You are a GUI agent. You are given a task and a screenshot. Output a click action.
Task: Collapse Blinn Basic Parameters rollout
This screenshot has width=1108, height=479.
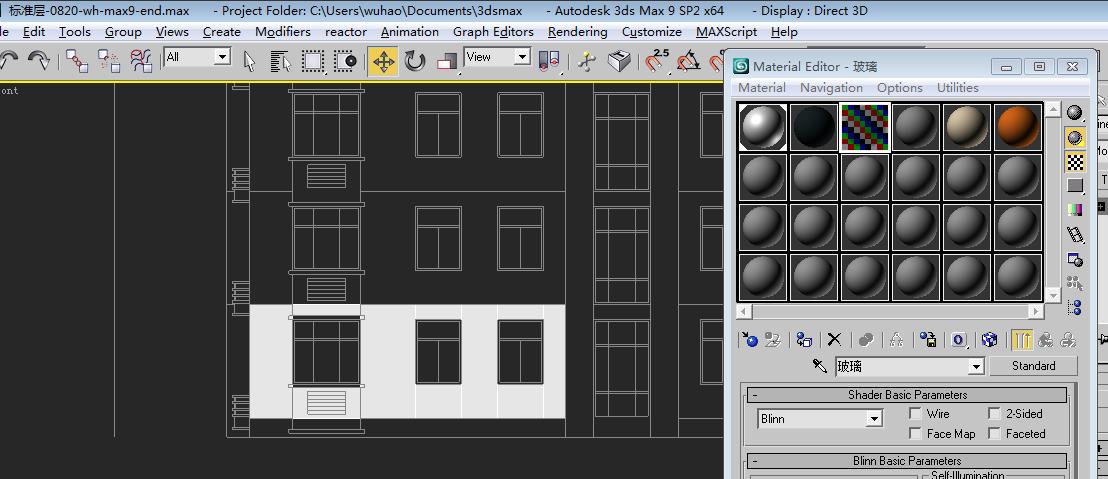(x=907, y=461)
